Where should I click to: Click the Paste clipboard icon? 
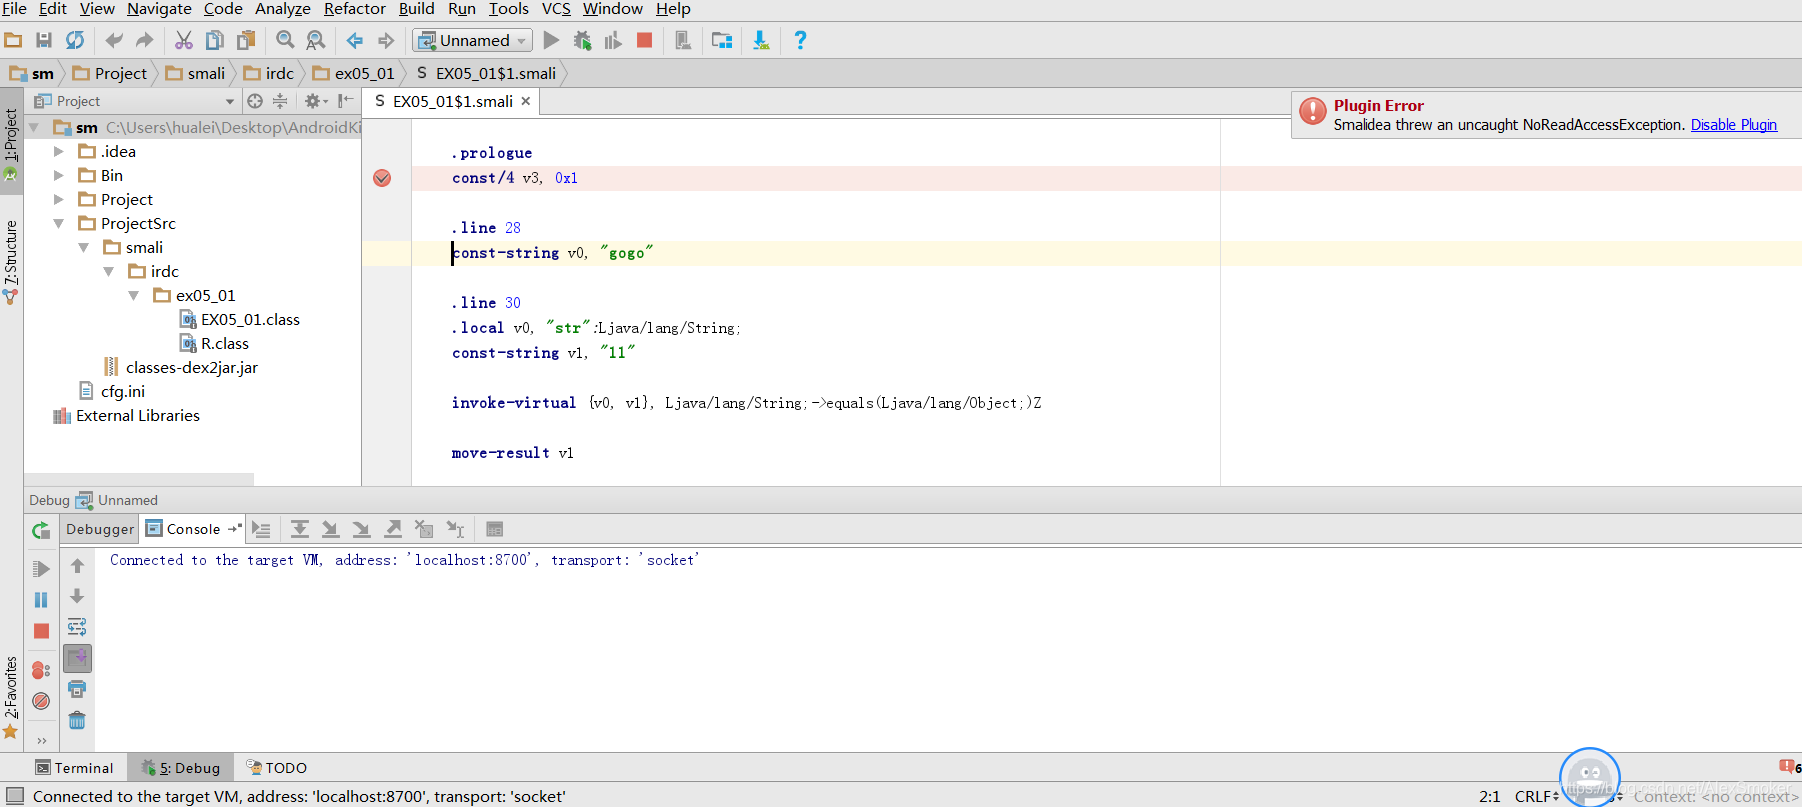click(246, 40)
